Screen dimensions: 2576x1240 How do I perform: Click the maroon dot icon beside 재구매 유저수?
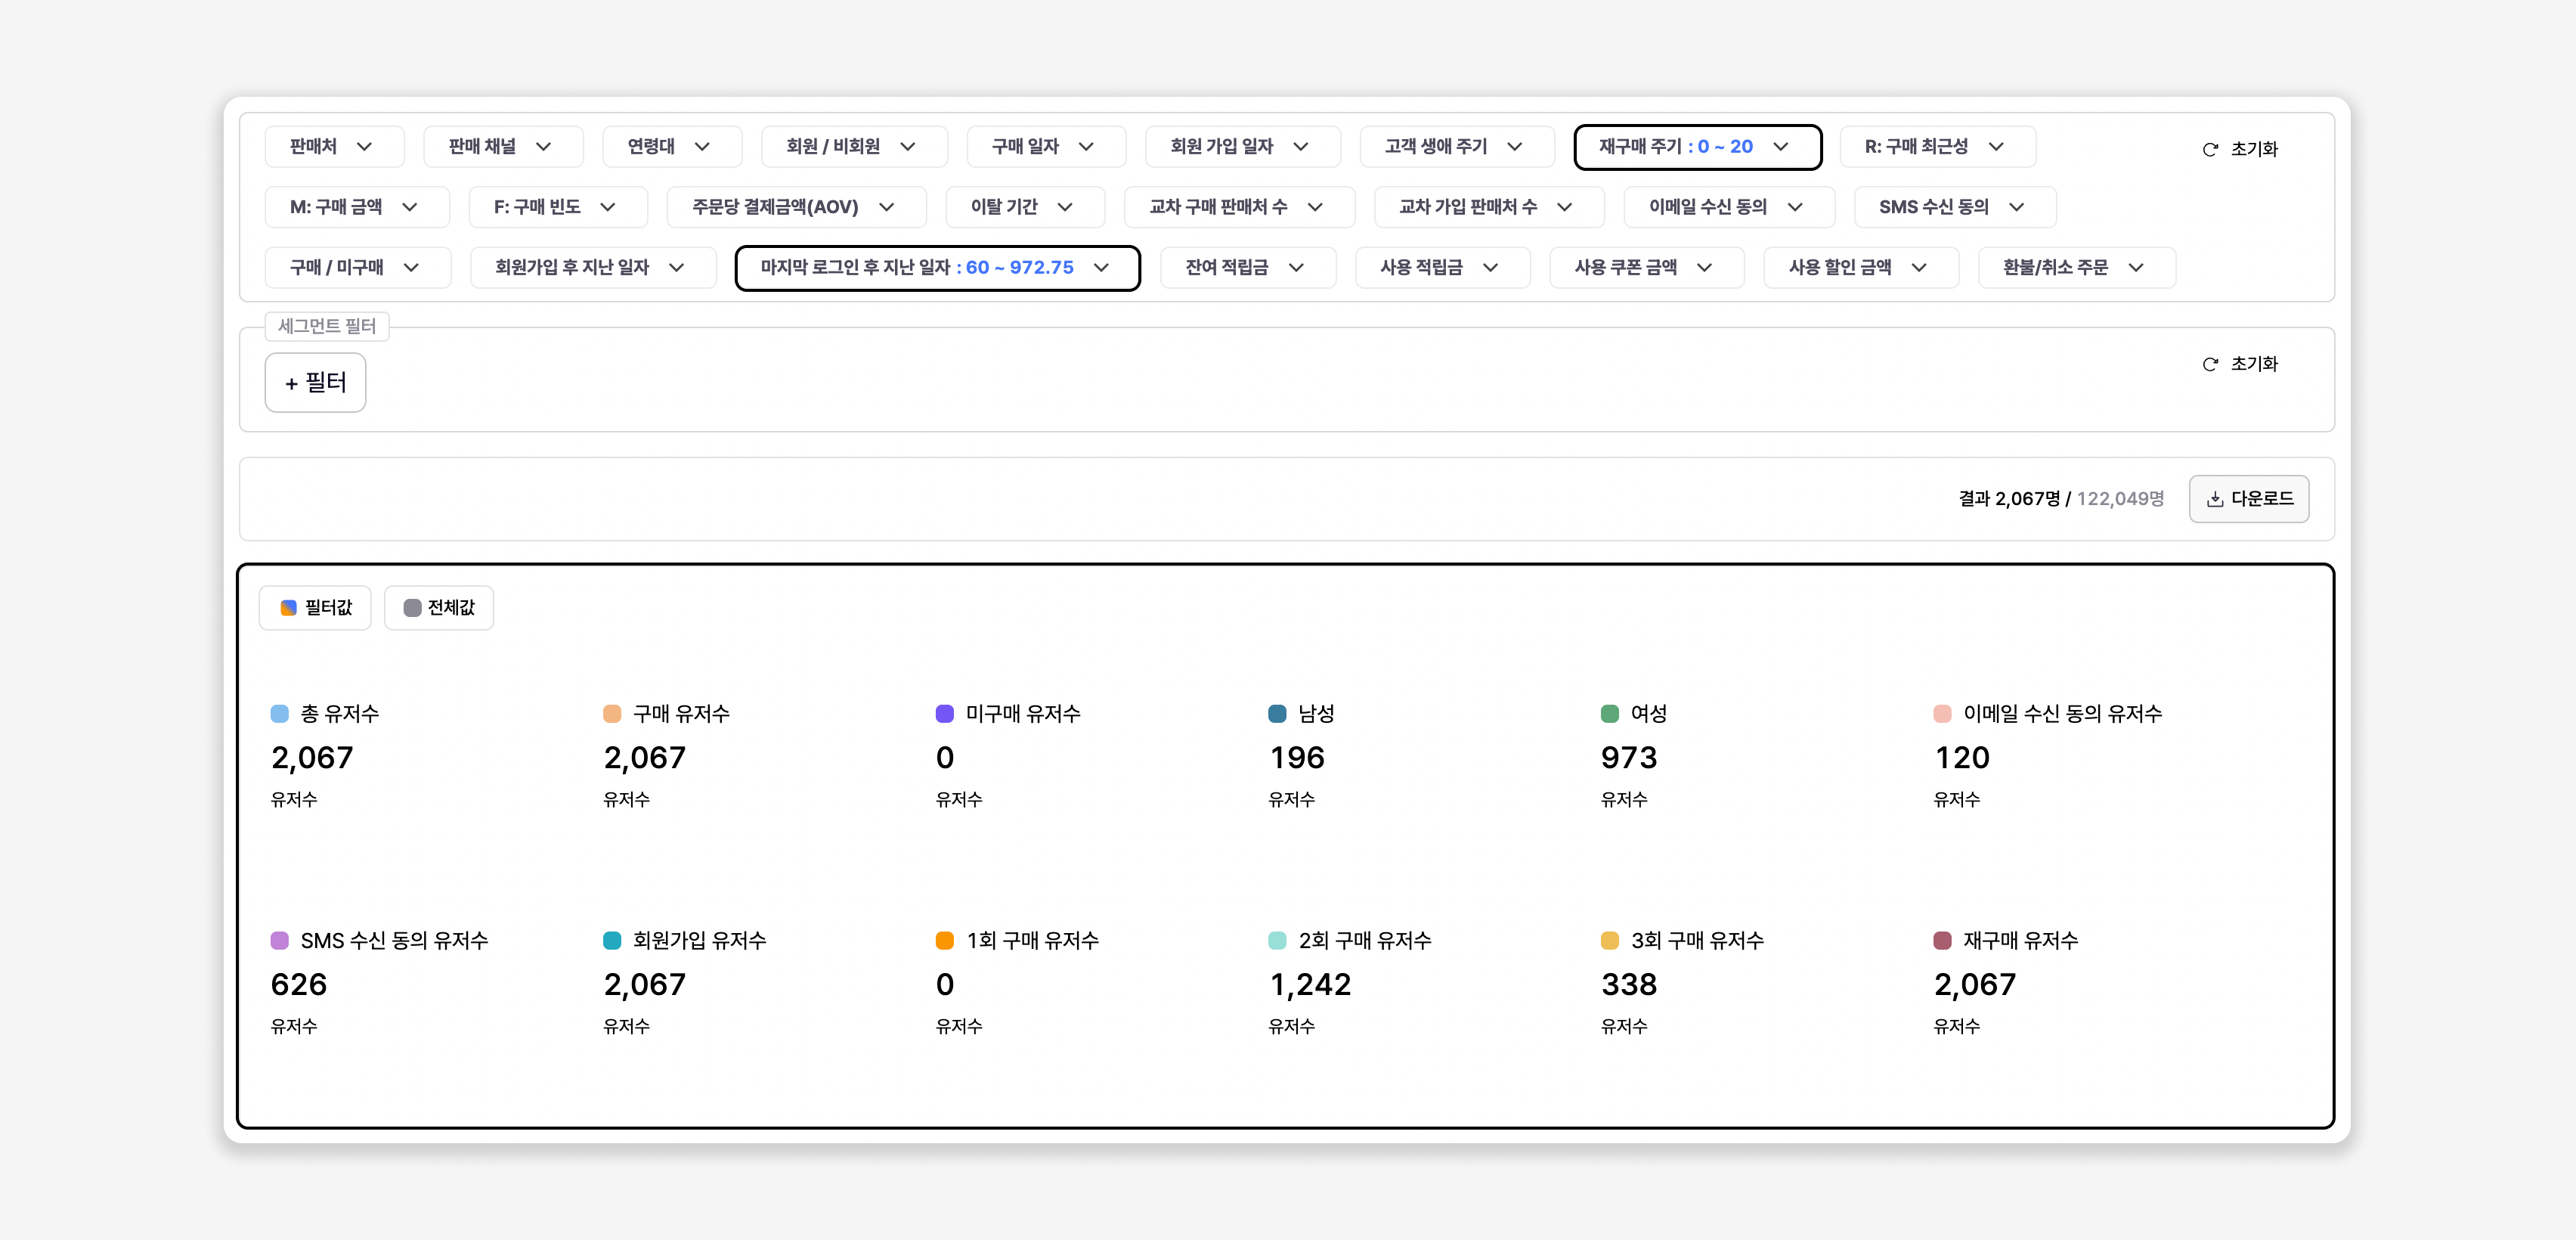tap(1943, 940)
